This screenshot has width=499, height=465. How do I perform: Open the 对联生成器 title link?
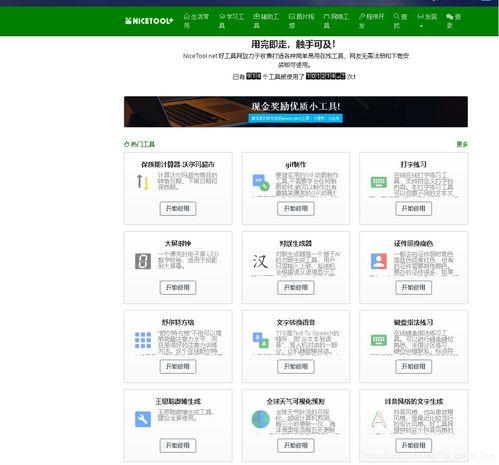coord(296,243)
